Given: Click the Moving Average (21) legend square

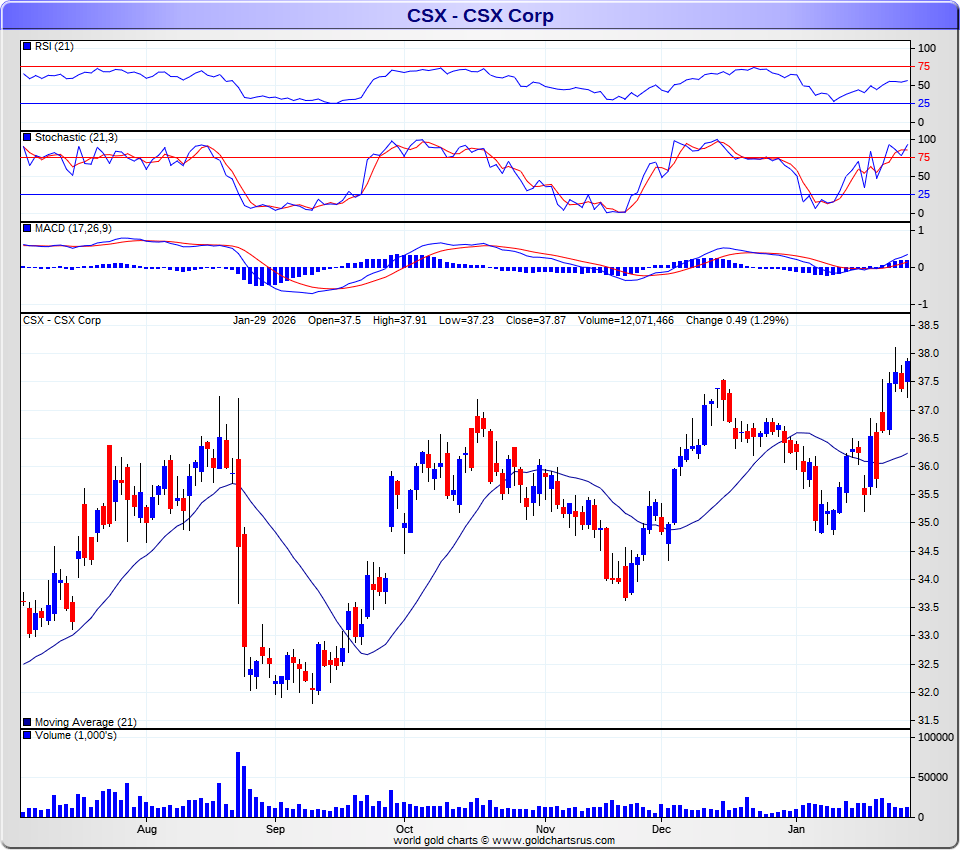Looking at the screenshot, I should click(x=27, y=722).
